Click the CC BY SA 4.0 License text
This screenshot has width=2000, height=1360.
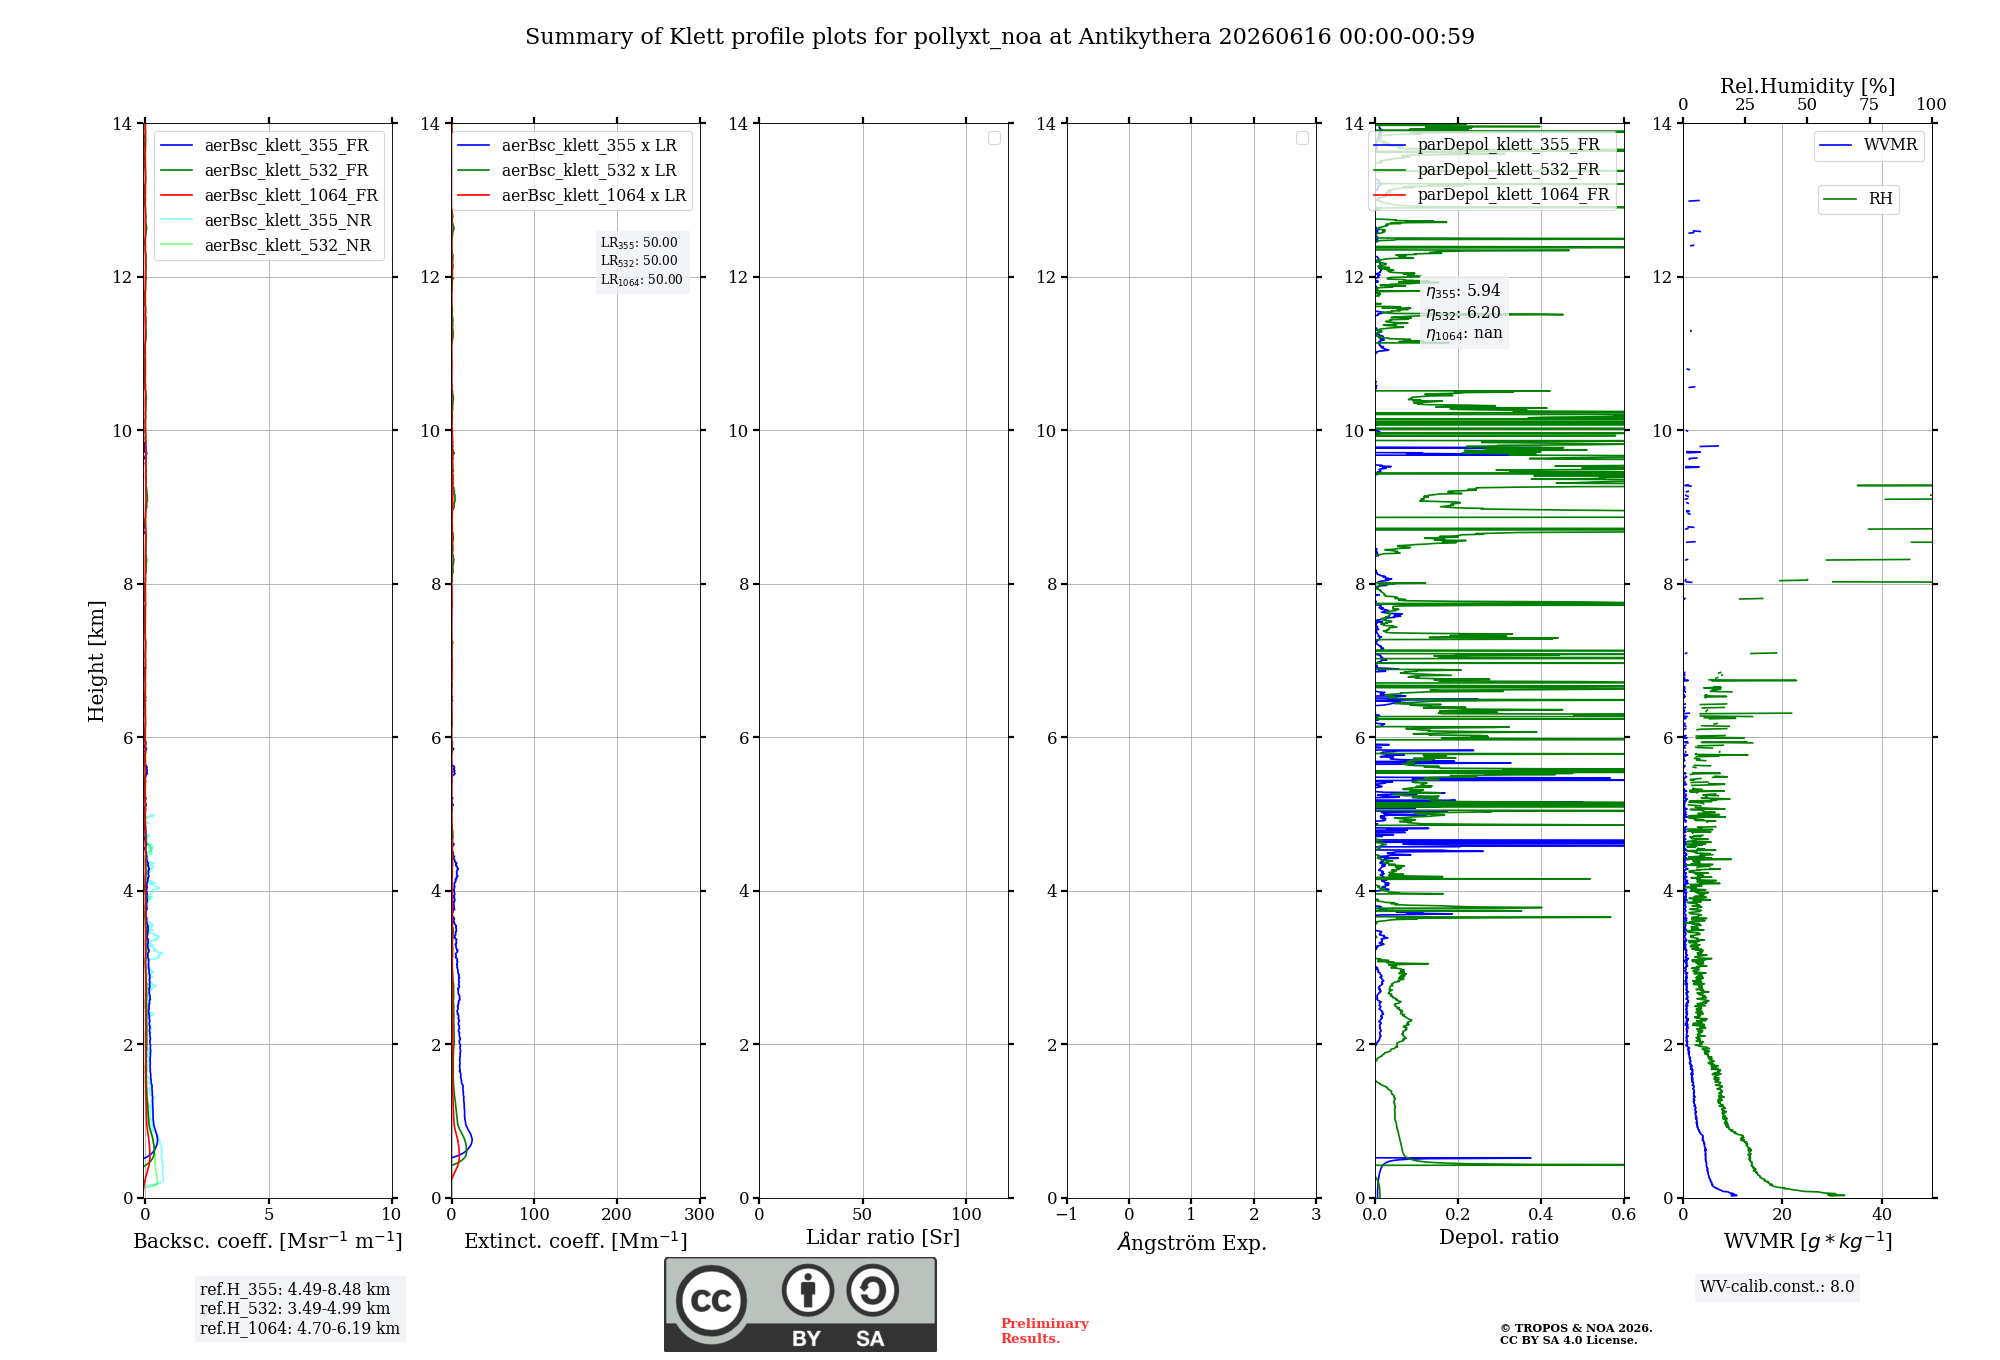coord(1569,1340)
